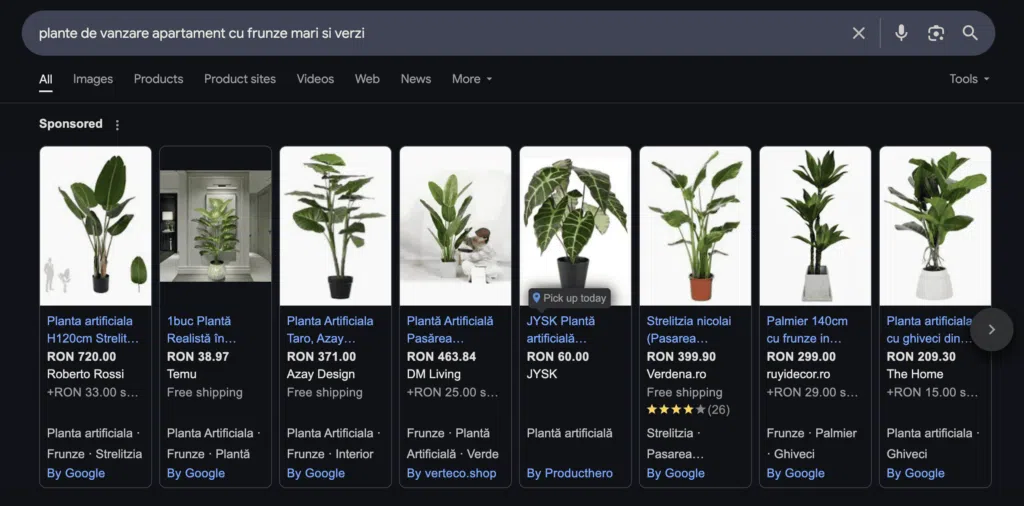
Task: Open 'Strelitzia nicolai (Pasarea…' link
Action: (689, 330)
